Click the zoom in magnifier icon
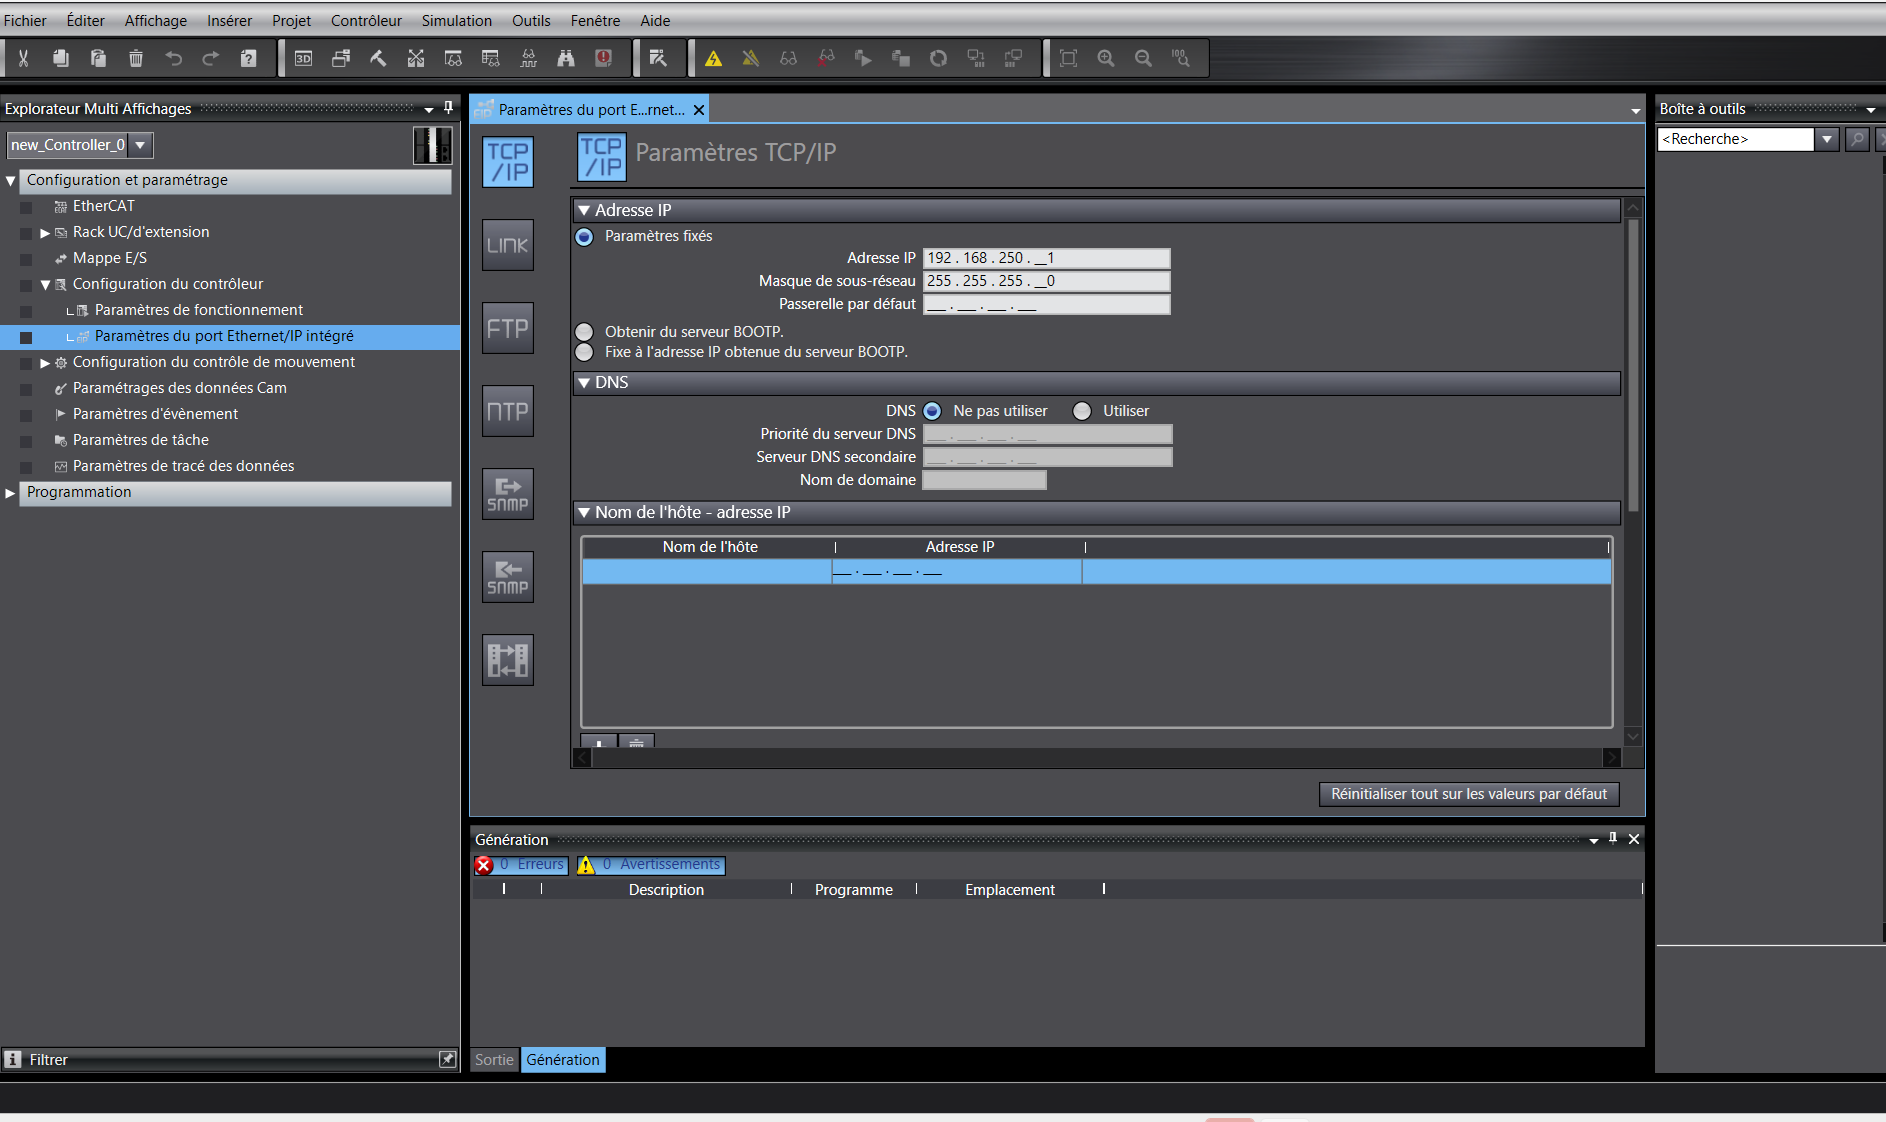This screenshot has width=1886, height=1122. click(x=1105, y=59)
